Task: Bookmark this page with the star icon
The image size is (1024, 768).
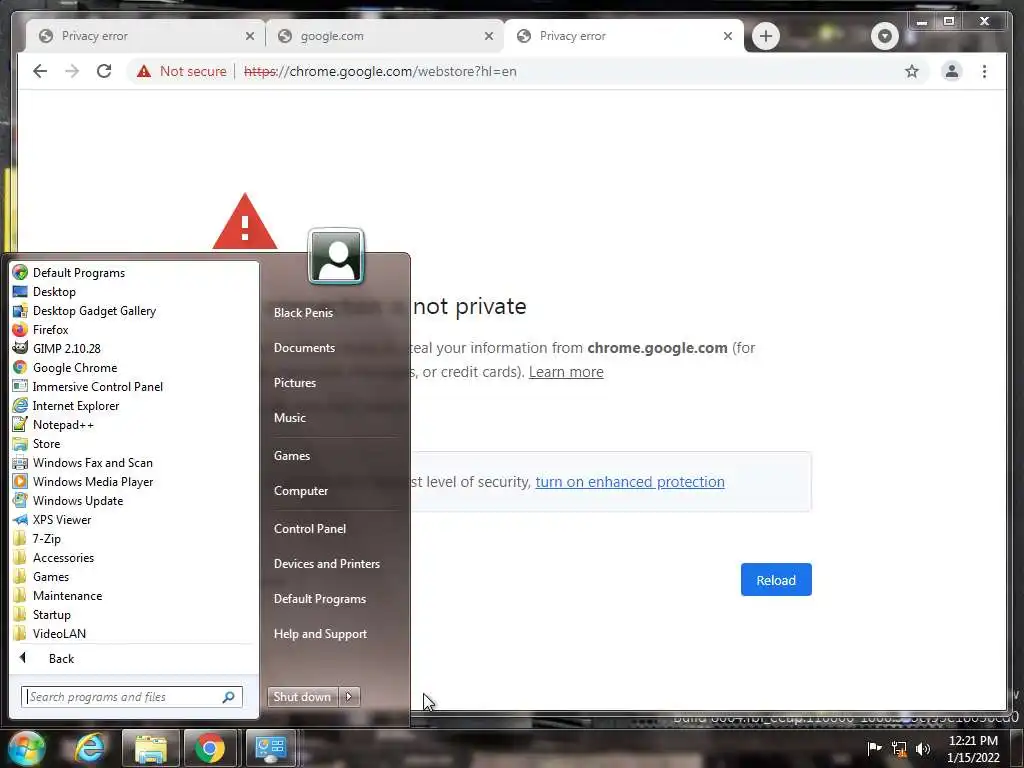Action: pos(912,71)
